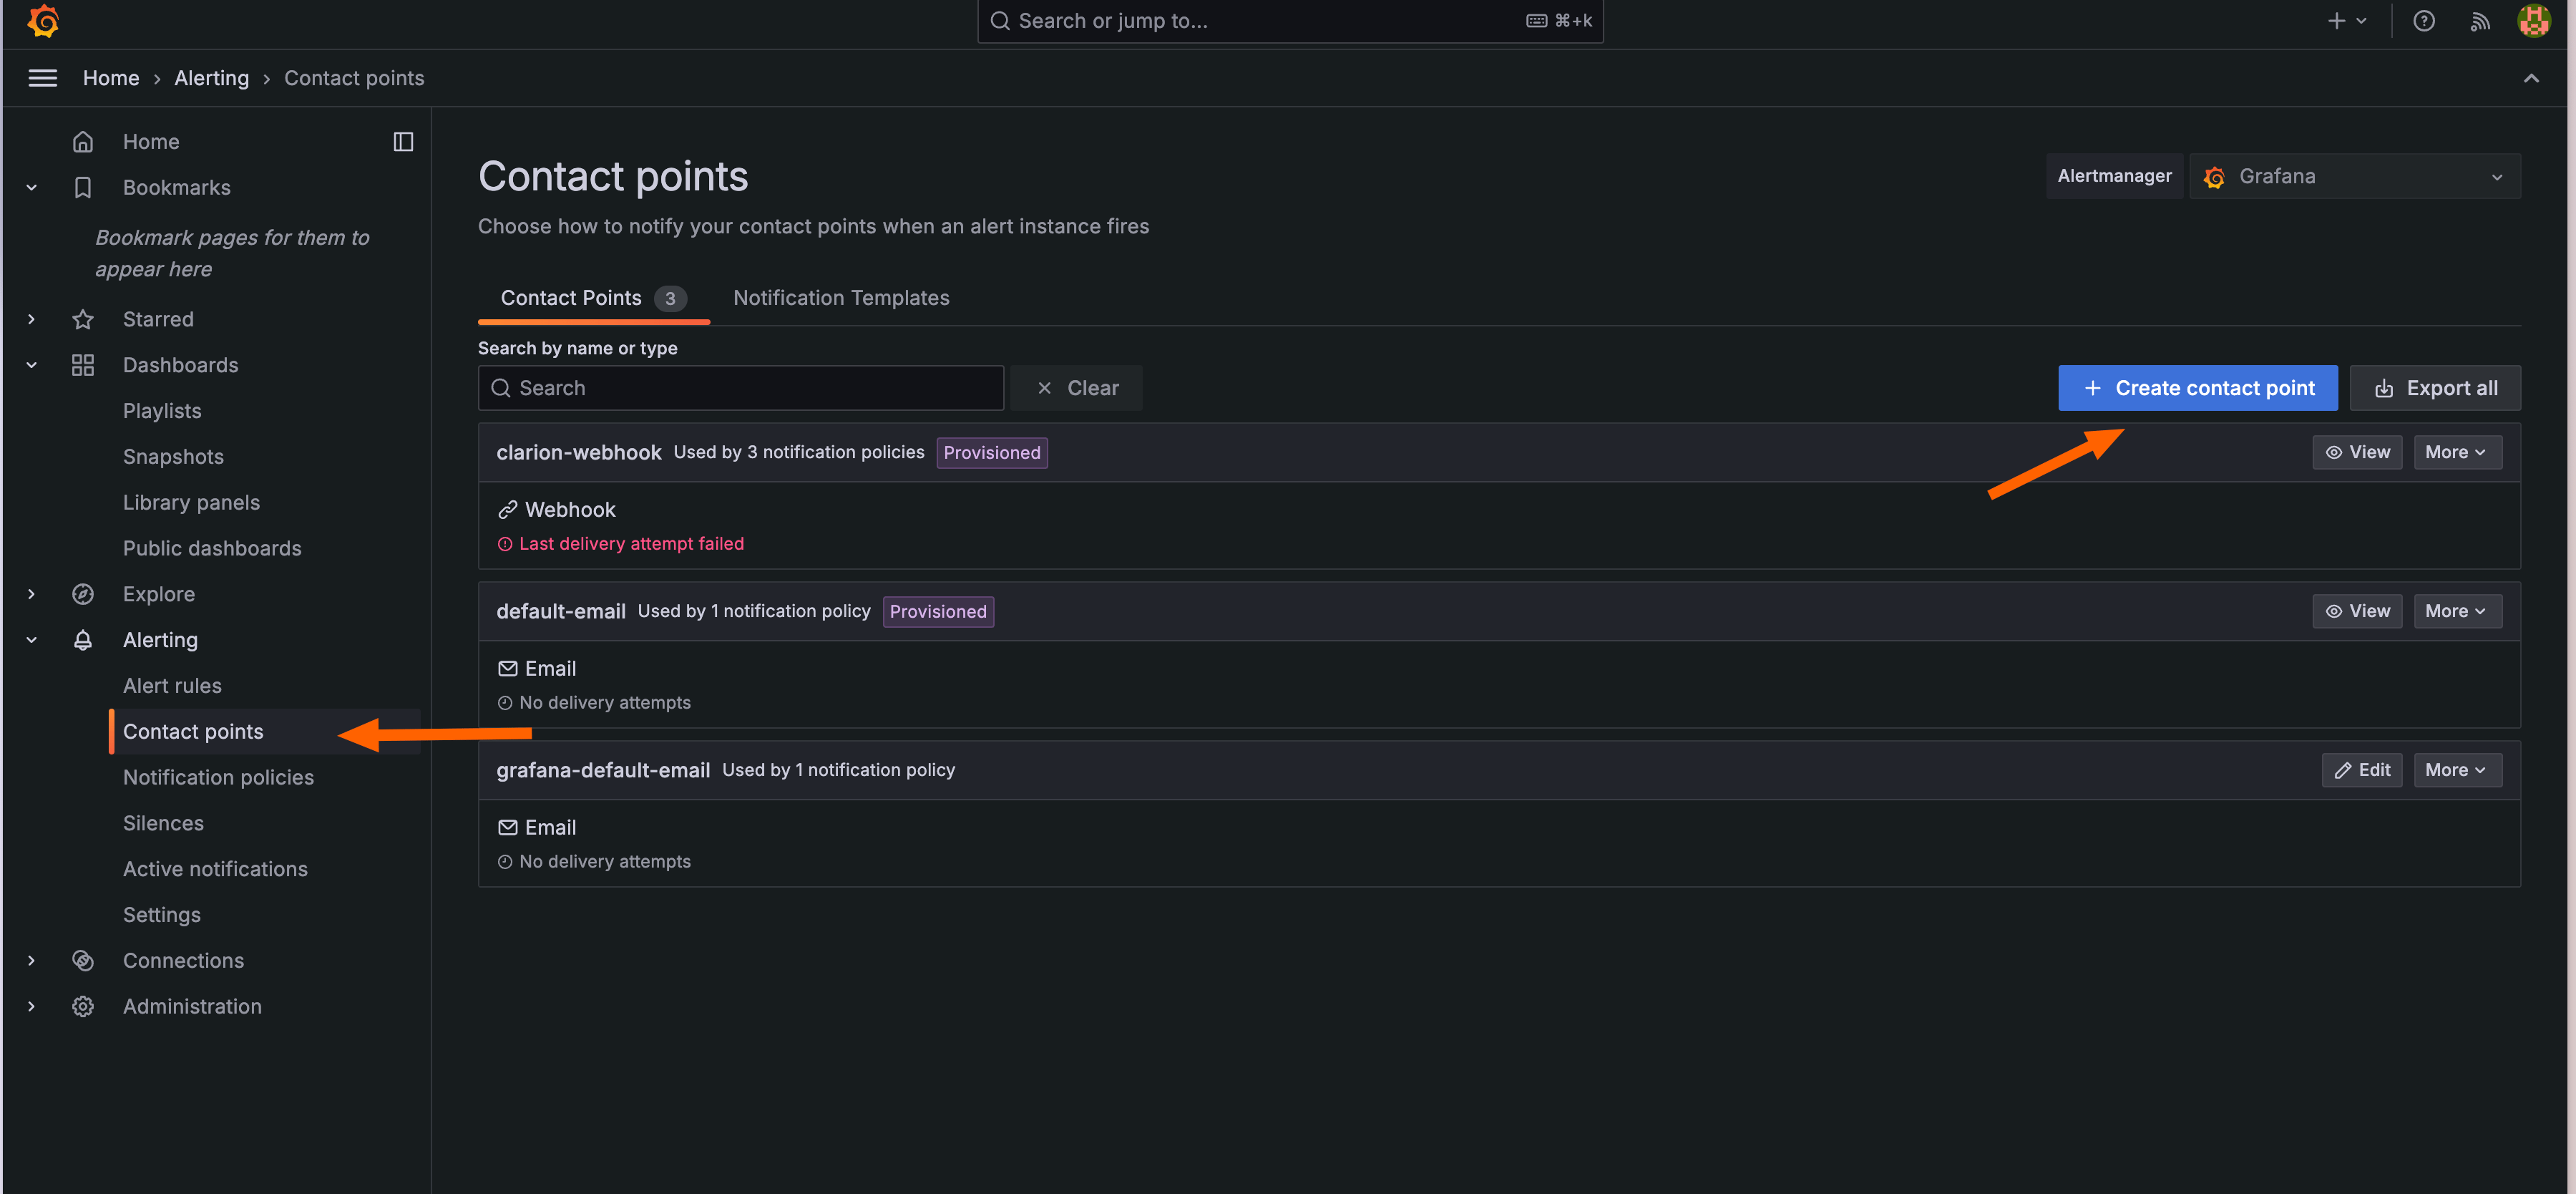The width and height of the screenshot is (2576, 1194).
Task: Open the user profile avatar
Action: [x=2533, y=21]
